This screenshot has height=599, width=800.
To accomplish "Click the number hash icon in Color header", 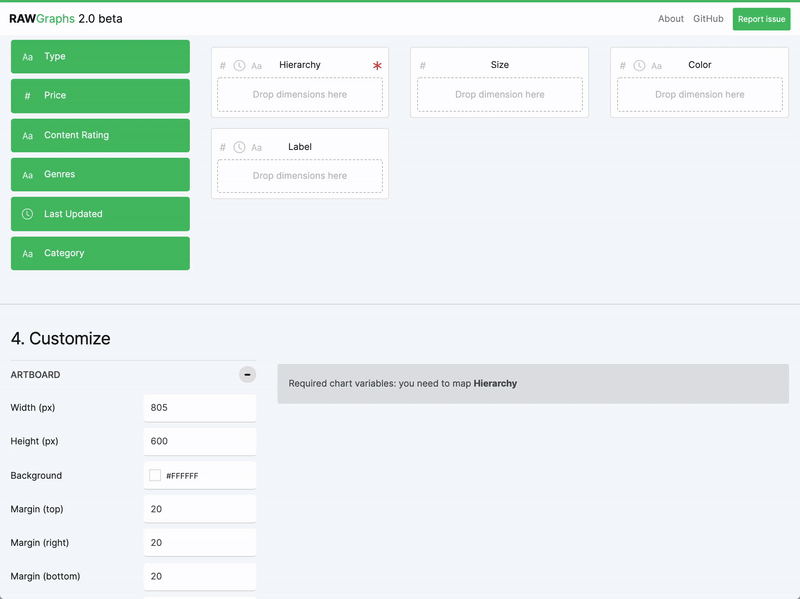I will click(622, 66).
